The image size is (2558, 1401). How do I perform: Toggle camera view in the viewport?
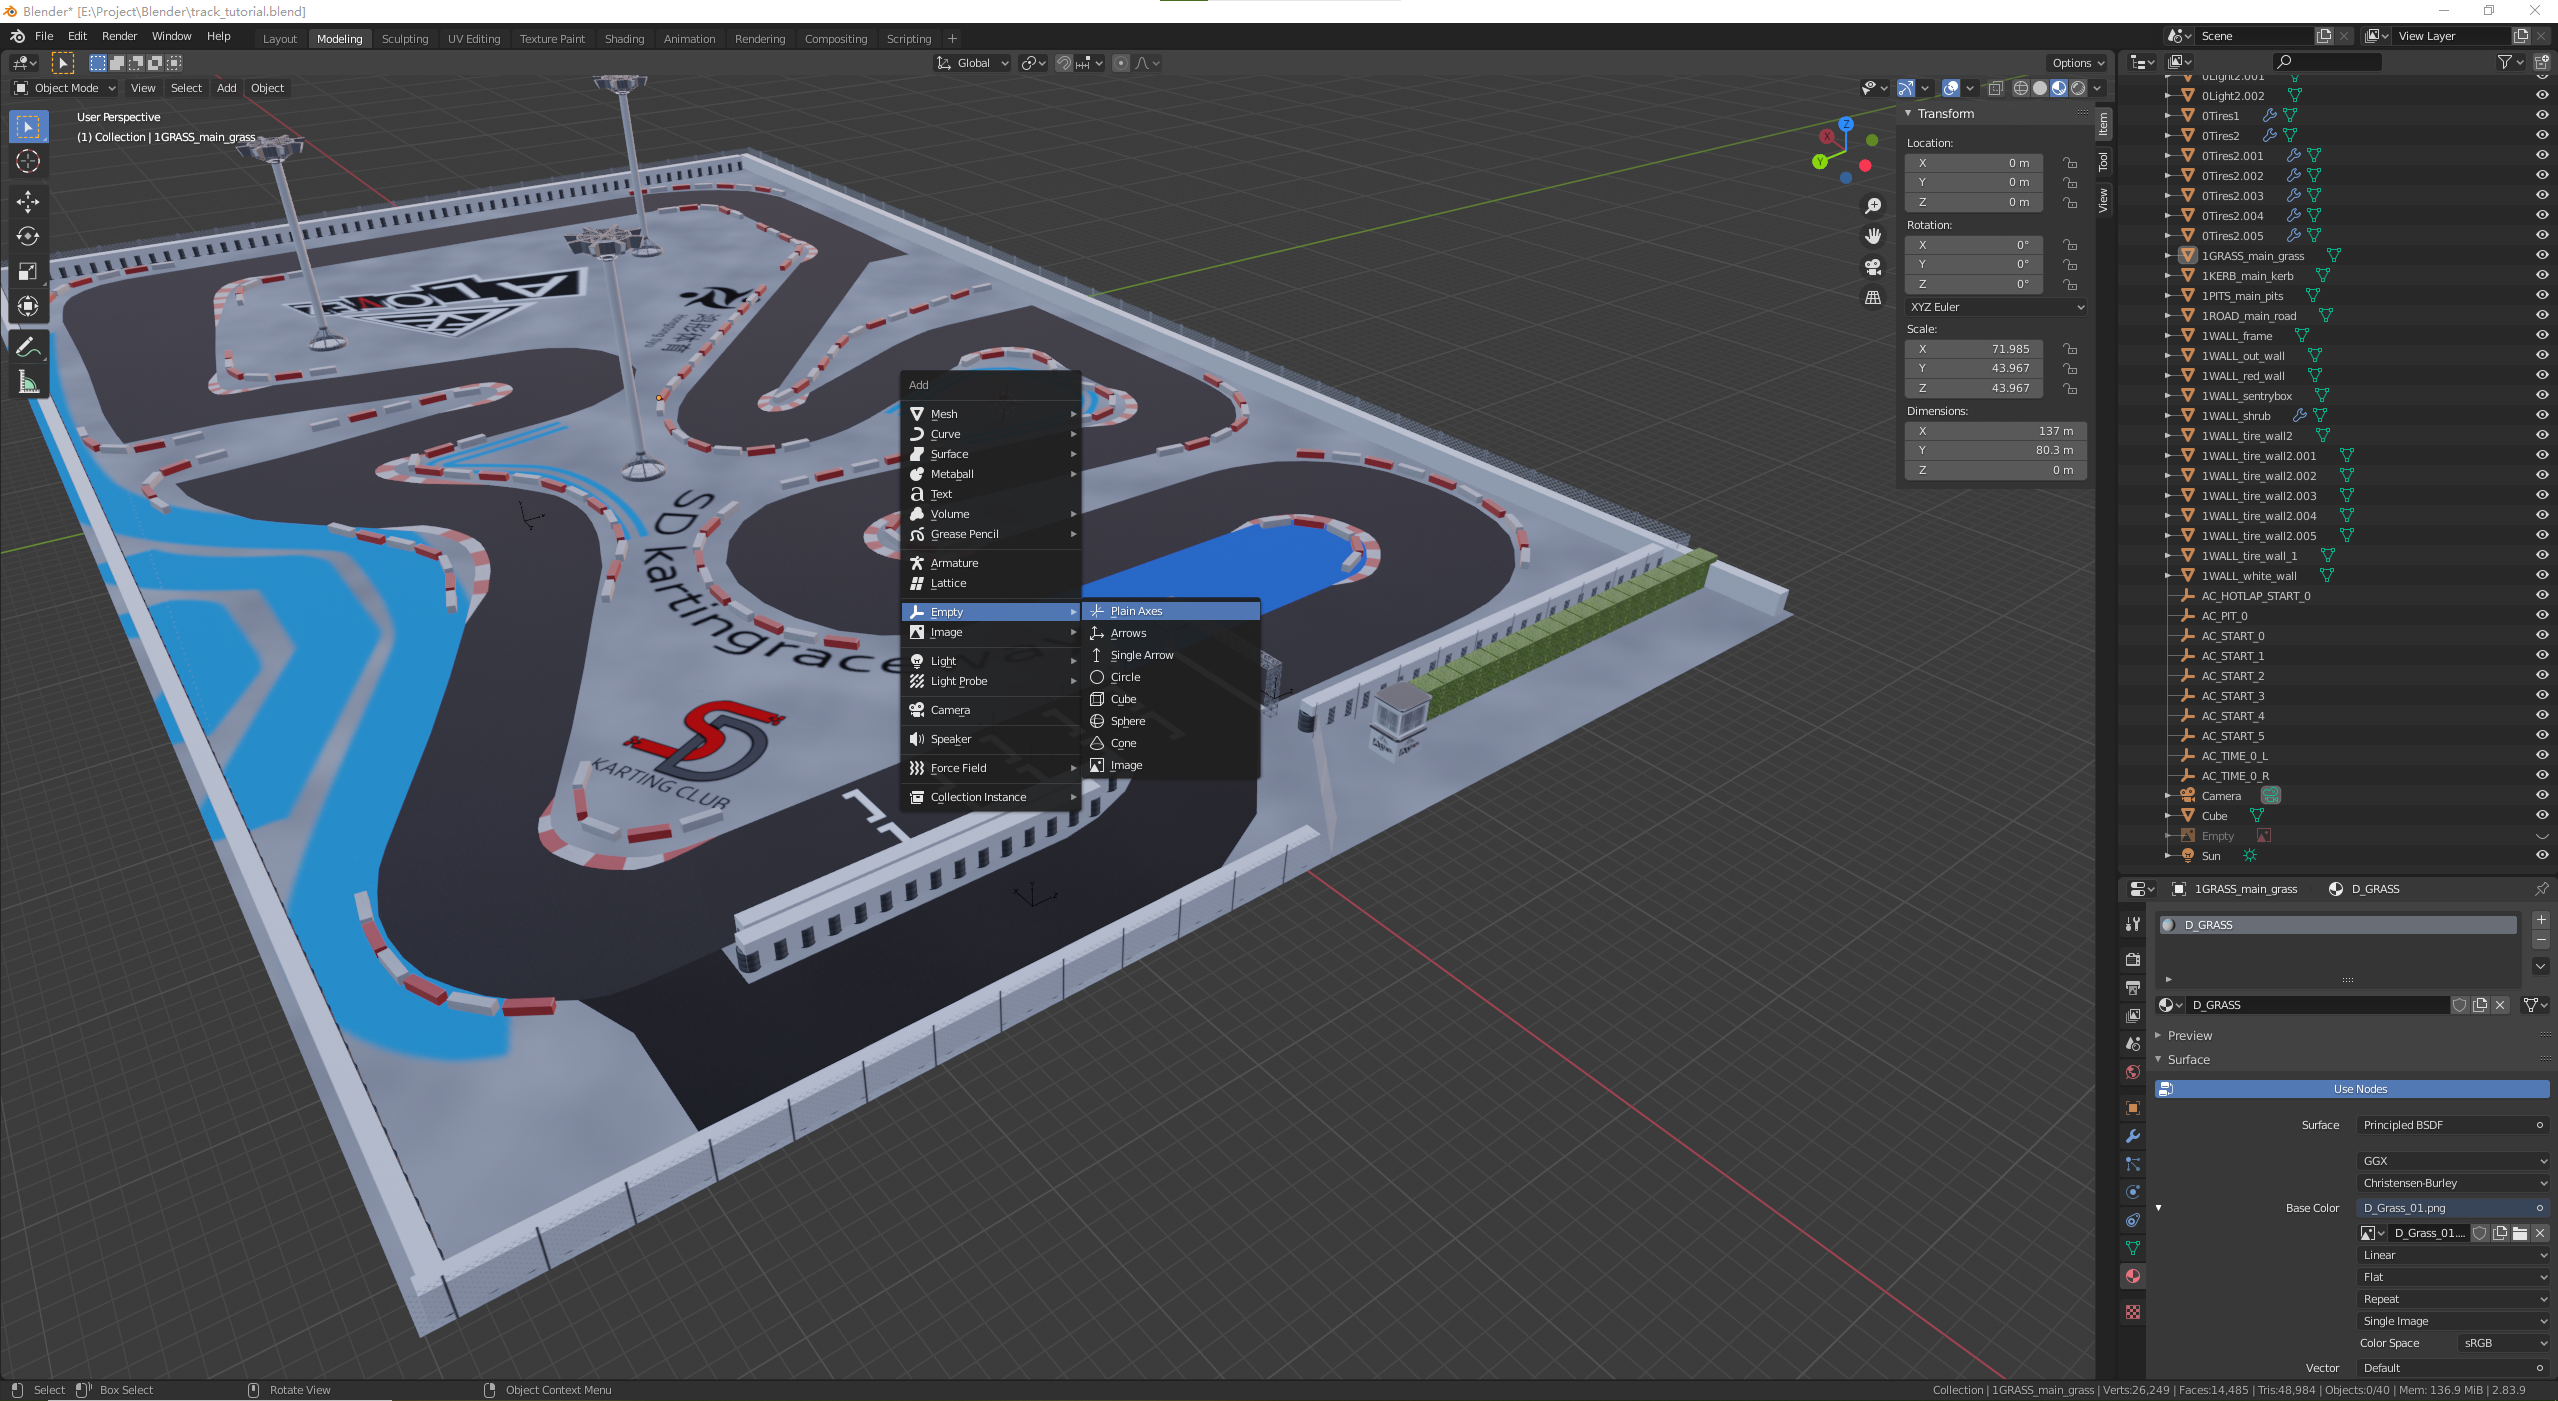1872,267
